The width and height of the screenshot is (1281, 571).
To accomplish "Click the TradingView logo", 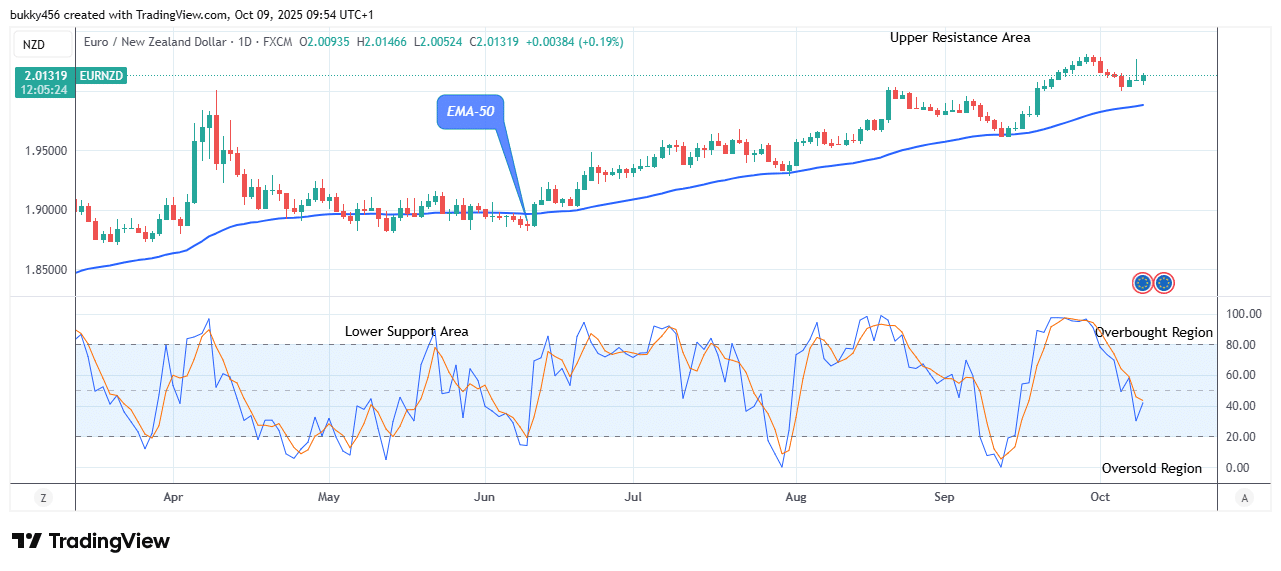I will (91, 541).
